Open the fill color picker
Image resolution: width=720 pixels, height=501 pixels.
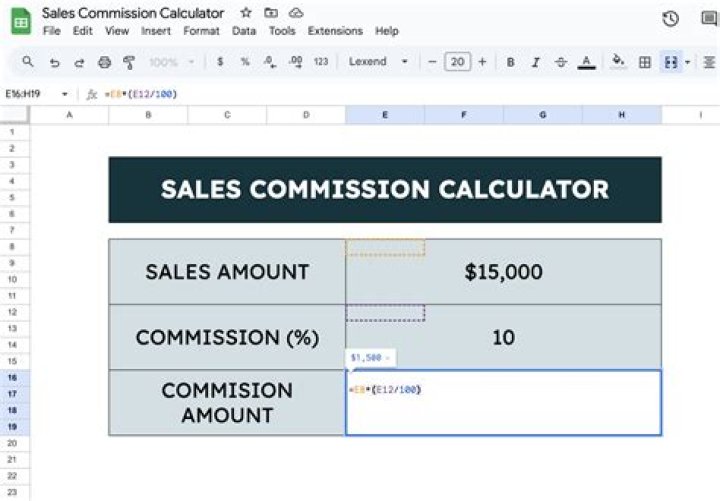pyautogui.click(x=619, y=62)
